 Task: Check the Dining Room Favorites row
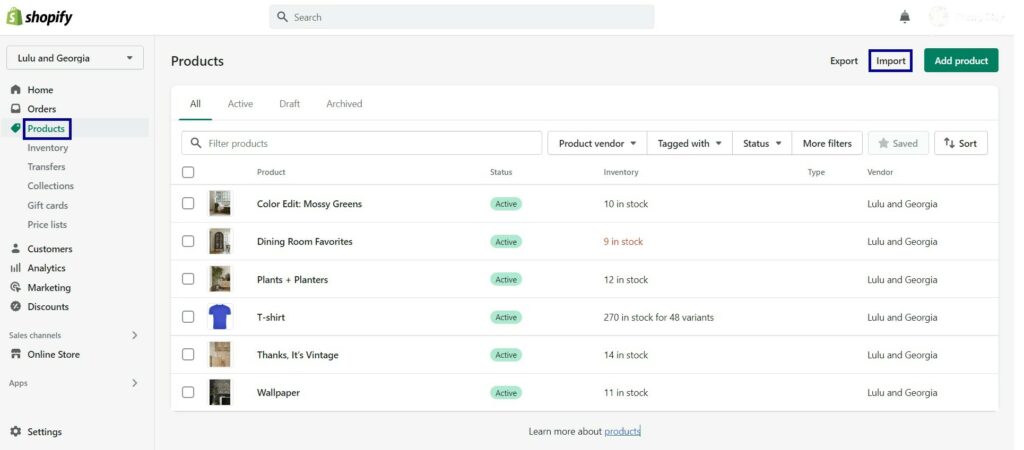click(188, 241)
